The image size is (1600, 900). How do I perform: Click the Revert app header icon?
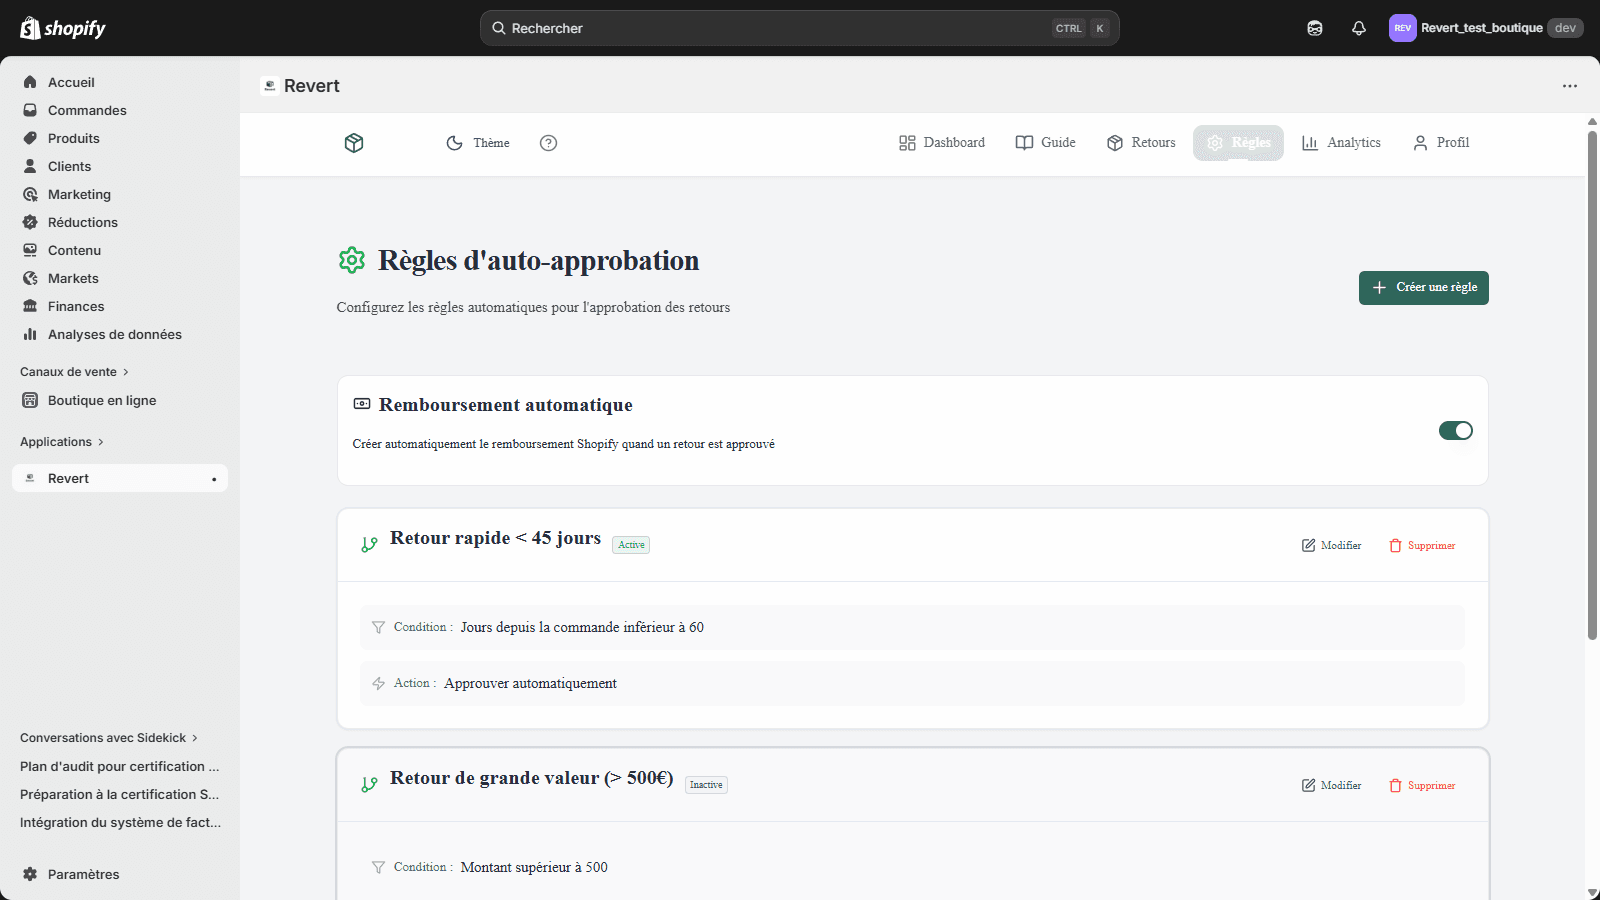pos(269,86)
